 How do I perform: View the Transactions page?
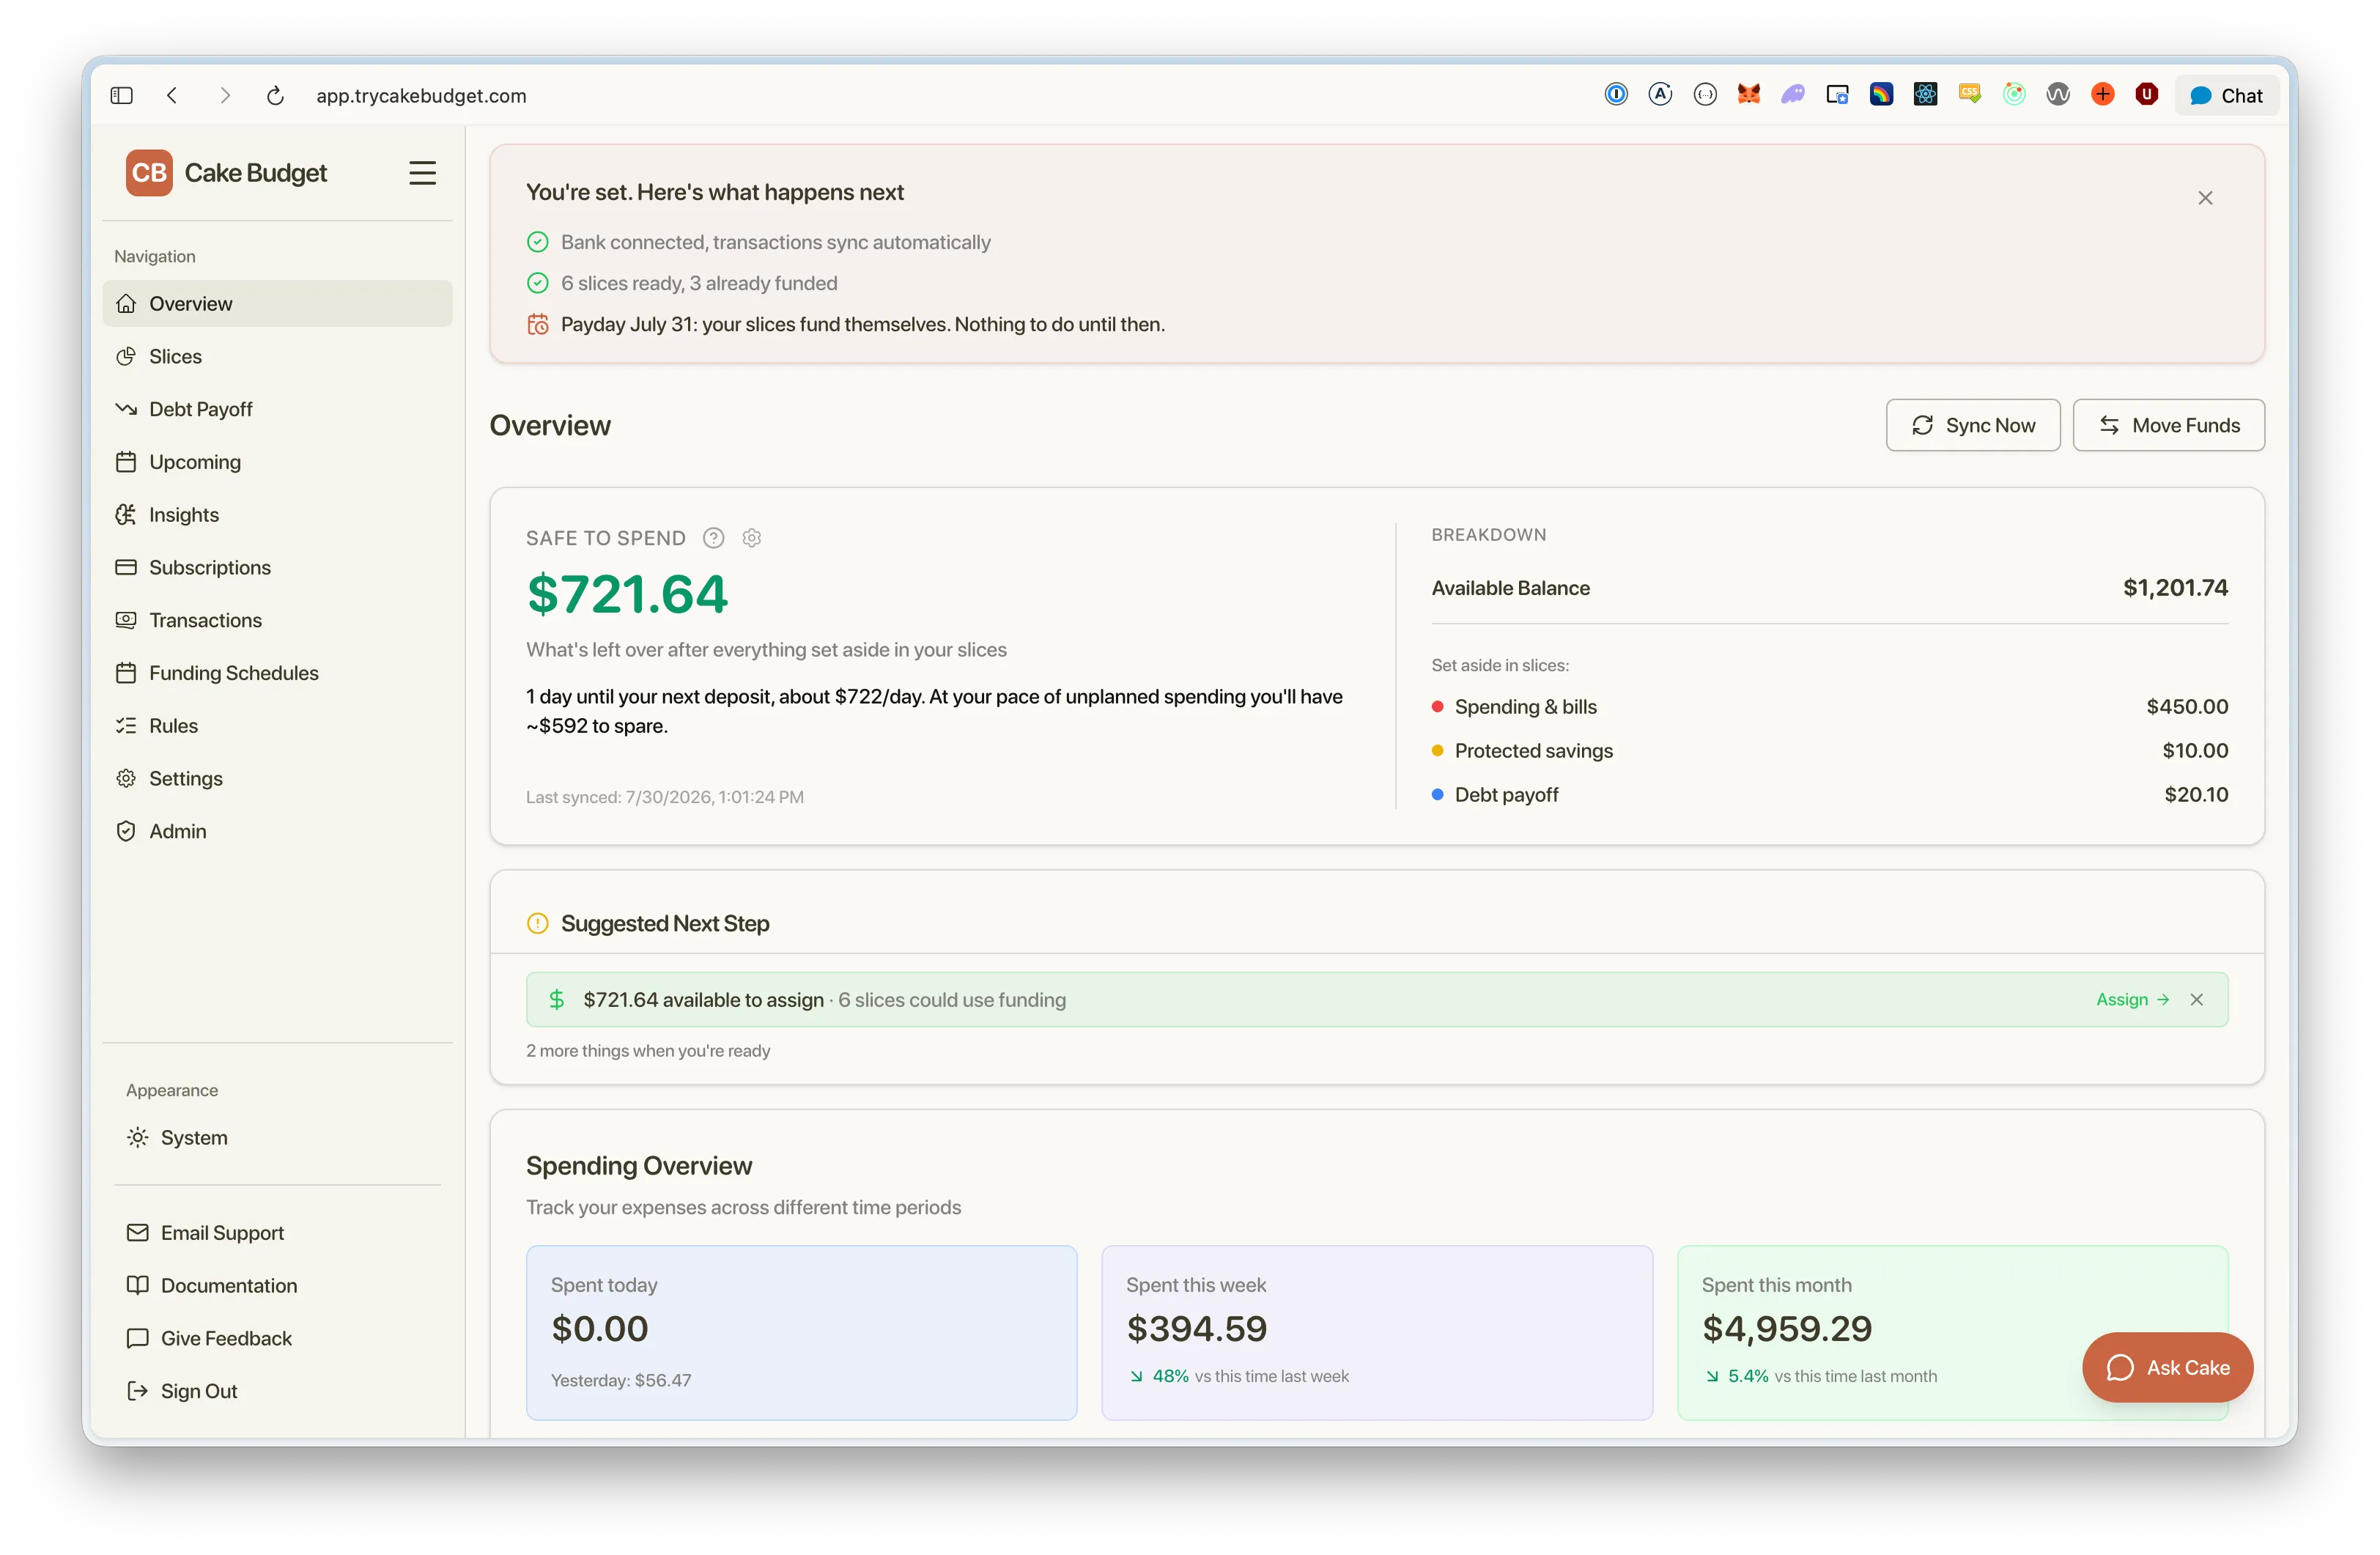tap(277, 620)
